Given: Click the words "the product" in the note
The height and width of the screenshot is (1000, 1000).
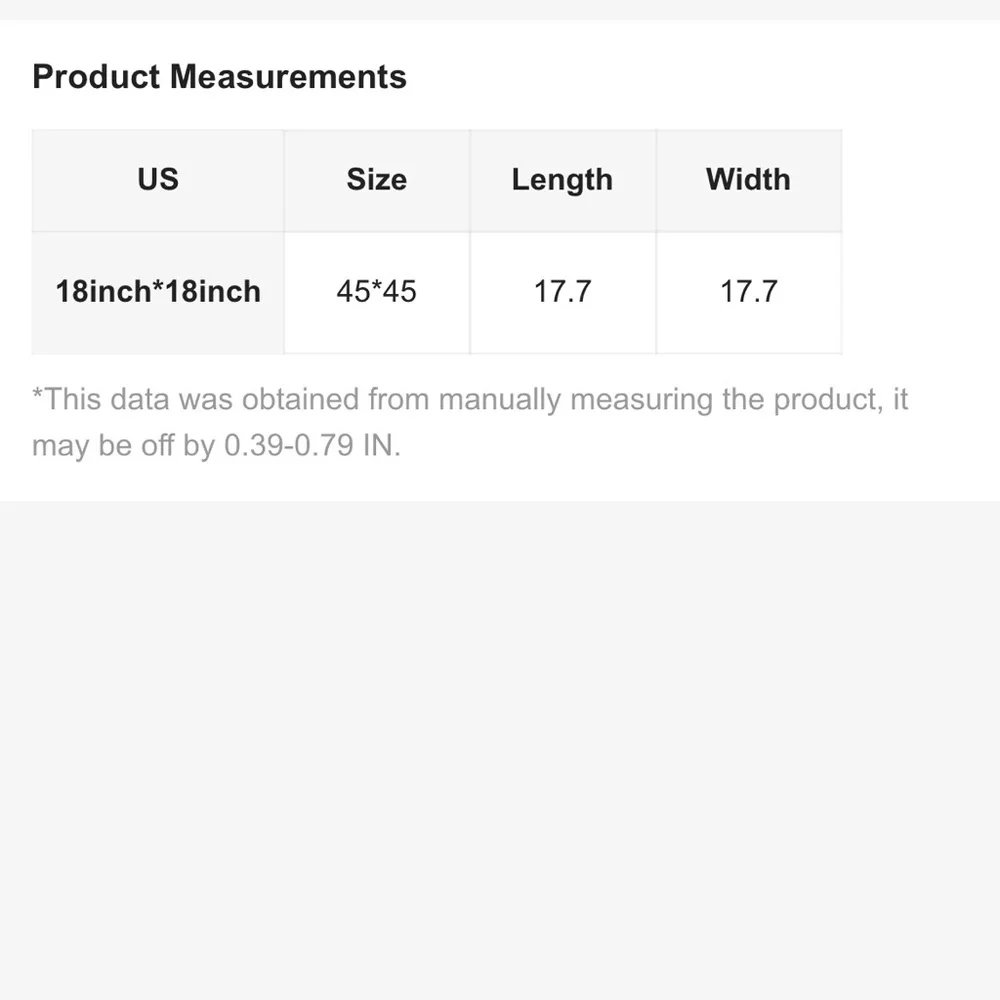Looking at the screenshot, I should 802,400.
